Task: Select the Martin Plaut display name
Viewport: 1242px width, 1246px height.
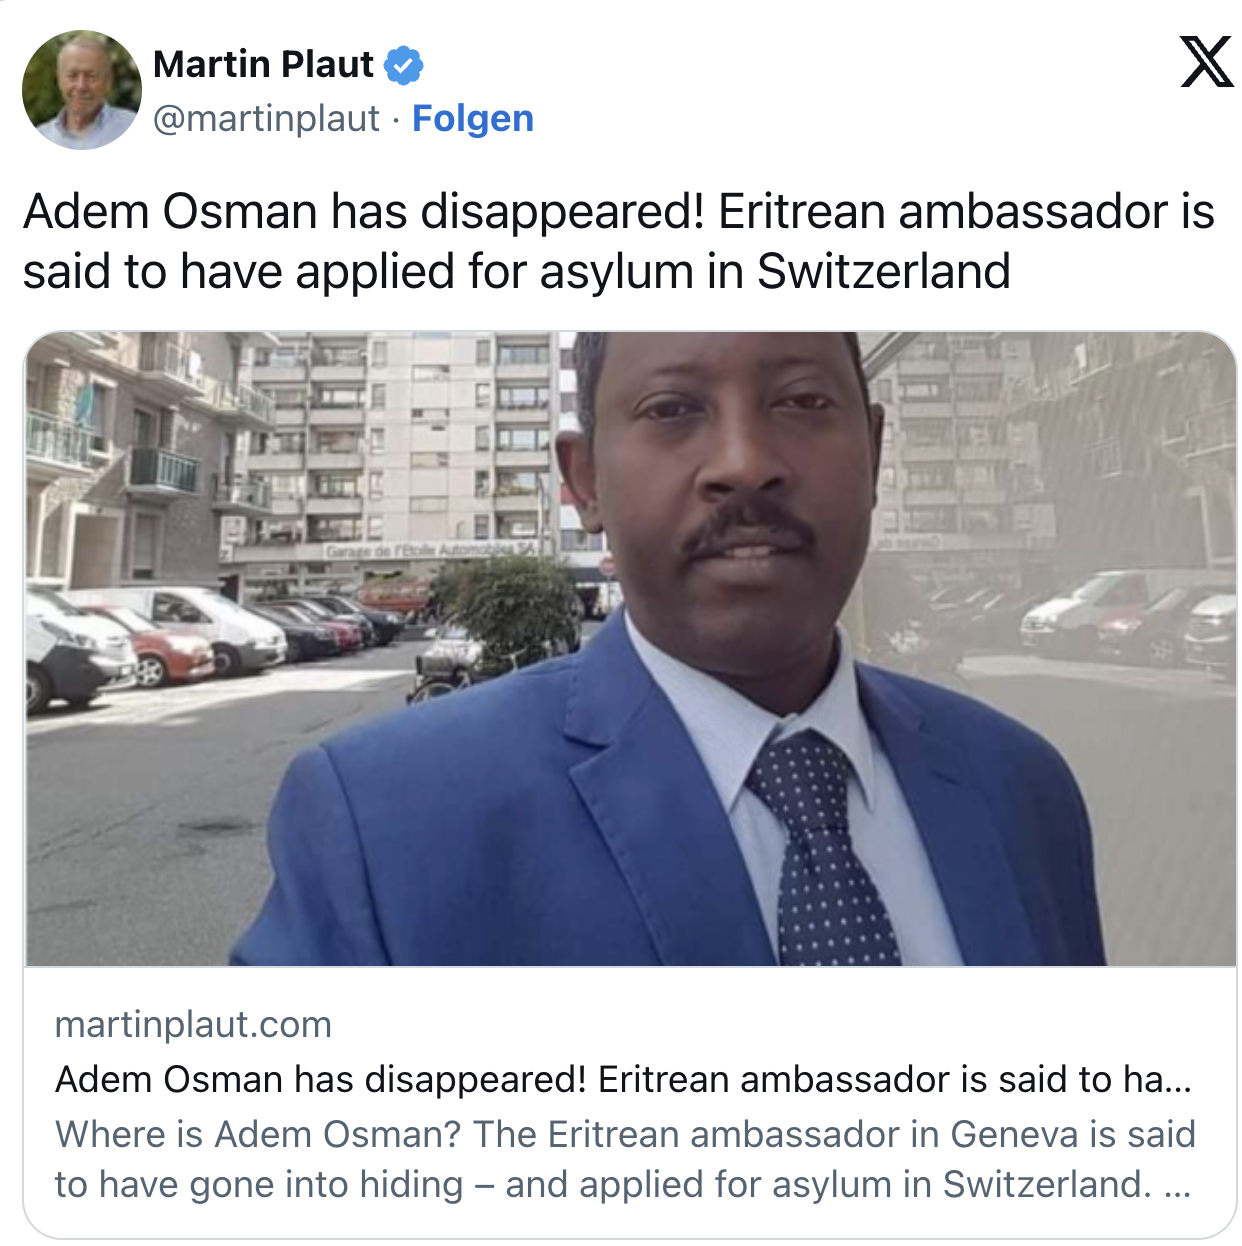Action: point(264,65)
